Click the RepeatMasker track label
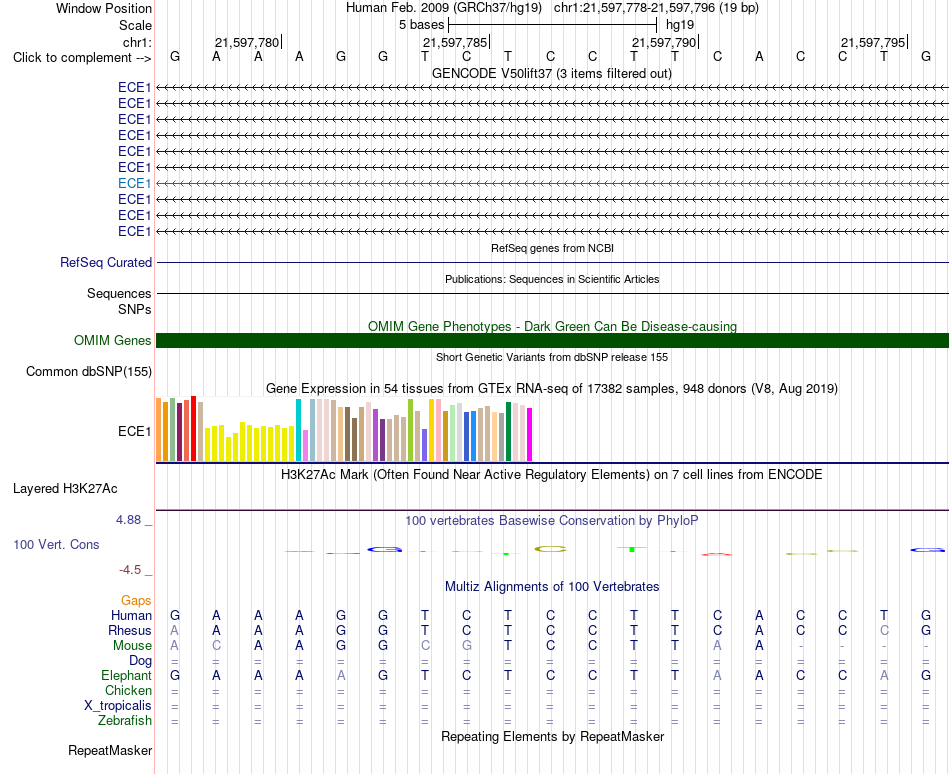Viewport: 950px width, 774px height. click(110, 750)
